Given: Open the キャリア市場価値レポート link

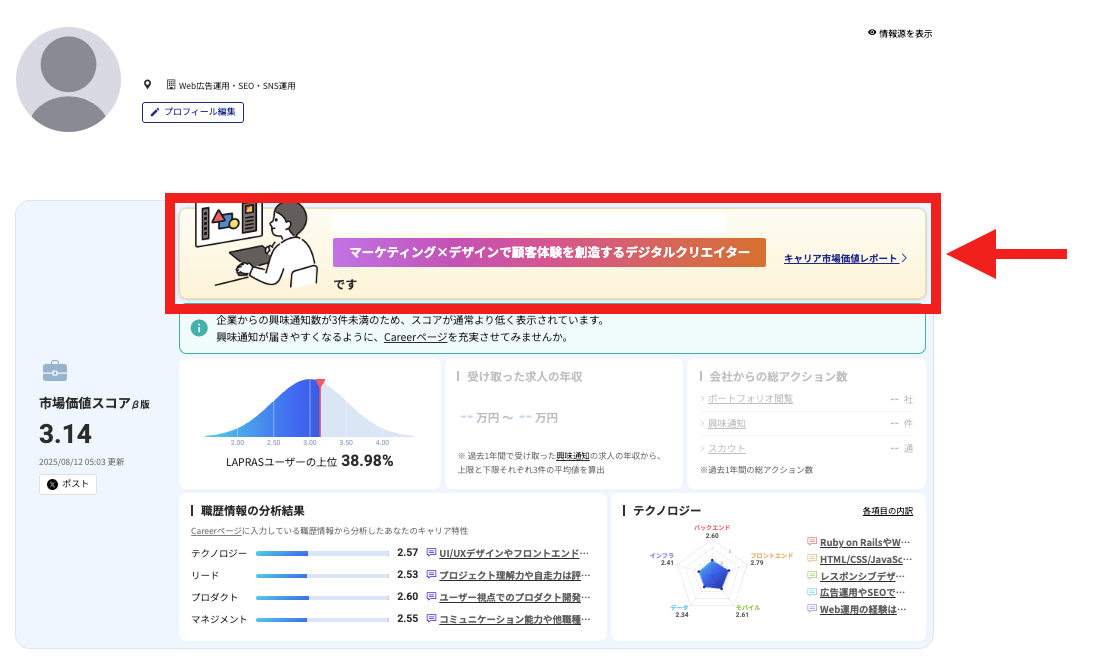Looking at the screenshot, I should (x=840, y=258).
